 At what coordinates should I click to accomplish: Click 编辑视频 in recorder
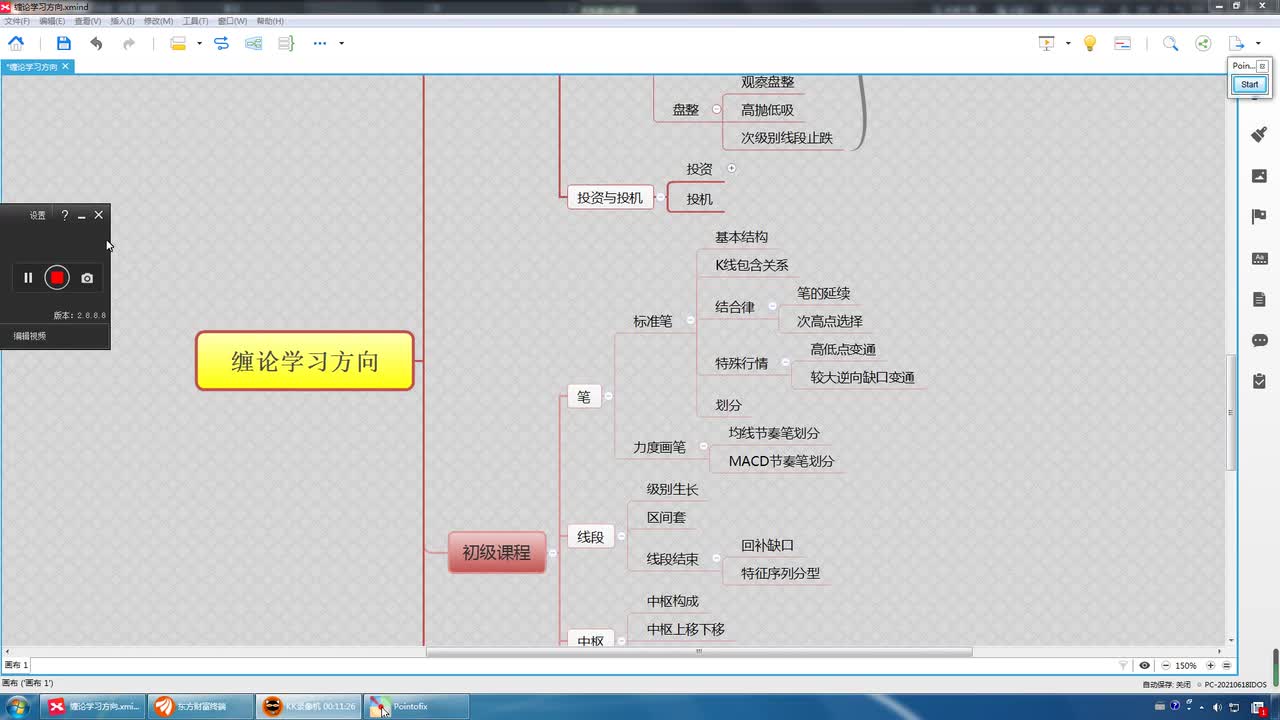coord(30,336)
